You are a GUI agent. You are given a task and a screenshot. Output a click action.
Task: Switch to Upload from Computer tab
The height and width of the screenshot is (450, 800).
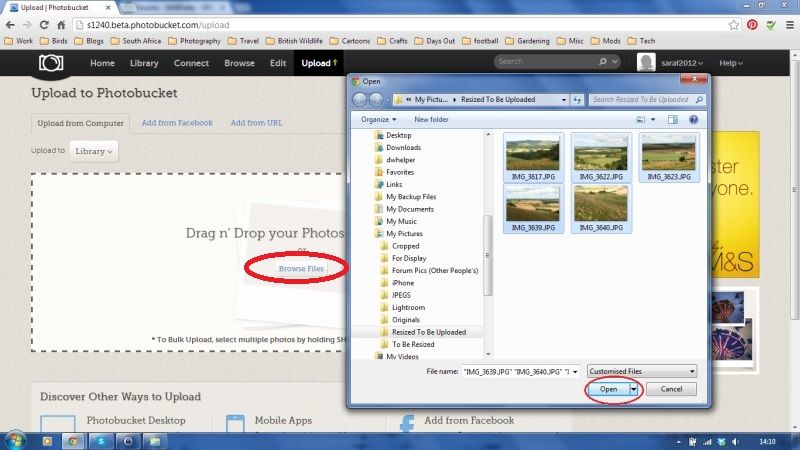pyautogui.click(x=80, y=123)
